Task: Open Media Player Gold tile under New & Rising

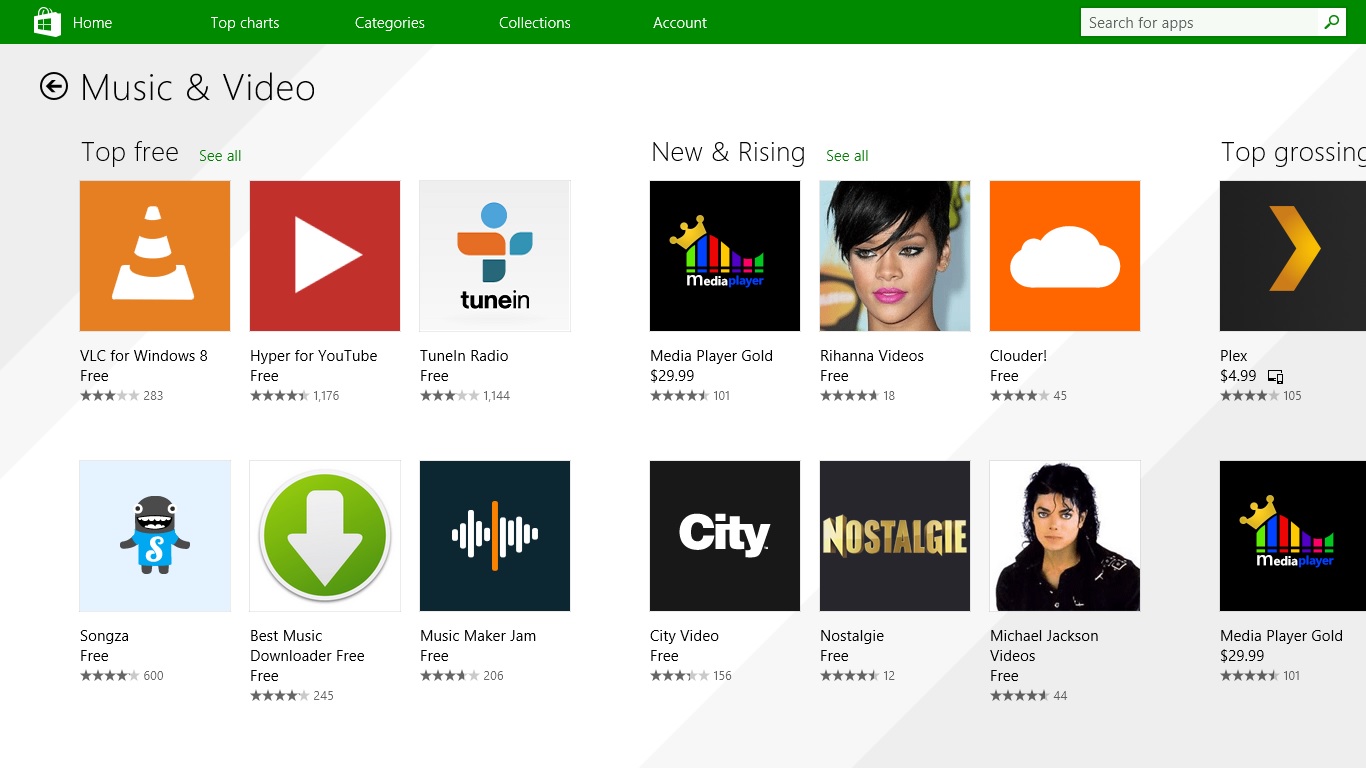Action: pos(725,256)
